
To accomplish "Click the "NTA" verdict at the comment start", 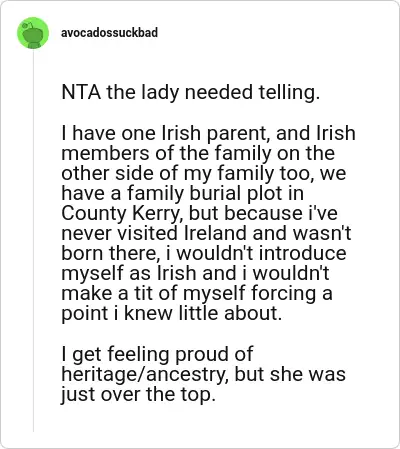I will point(81,92).
